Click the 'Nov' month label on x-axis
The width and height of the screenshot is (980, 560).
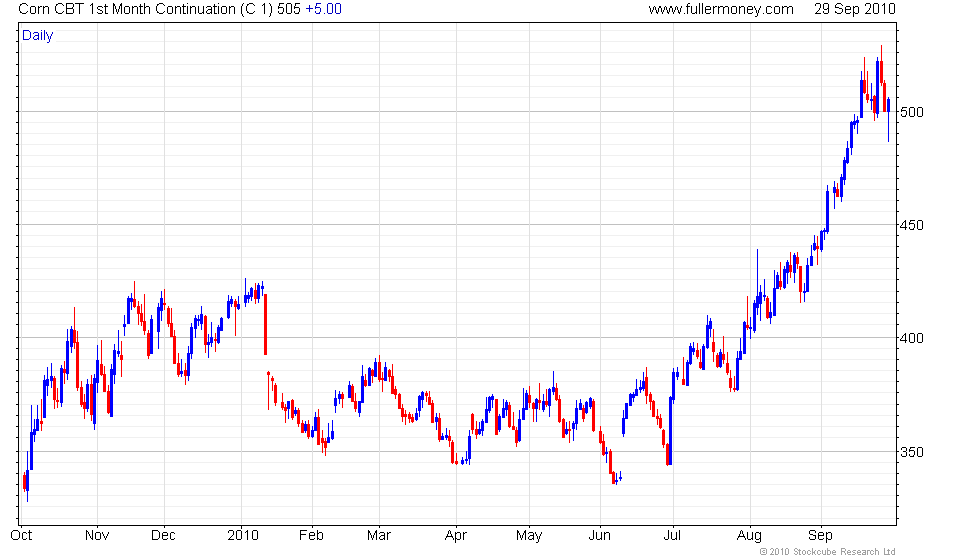(97, 535)
